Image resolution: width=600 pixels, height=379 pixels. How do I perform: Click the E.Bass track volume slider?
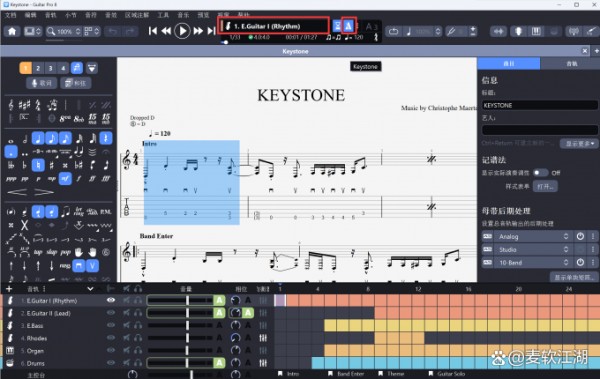180,325
